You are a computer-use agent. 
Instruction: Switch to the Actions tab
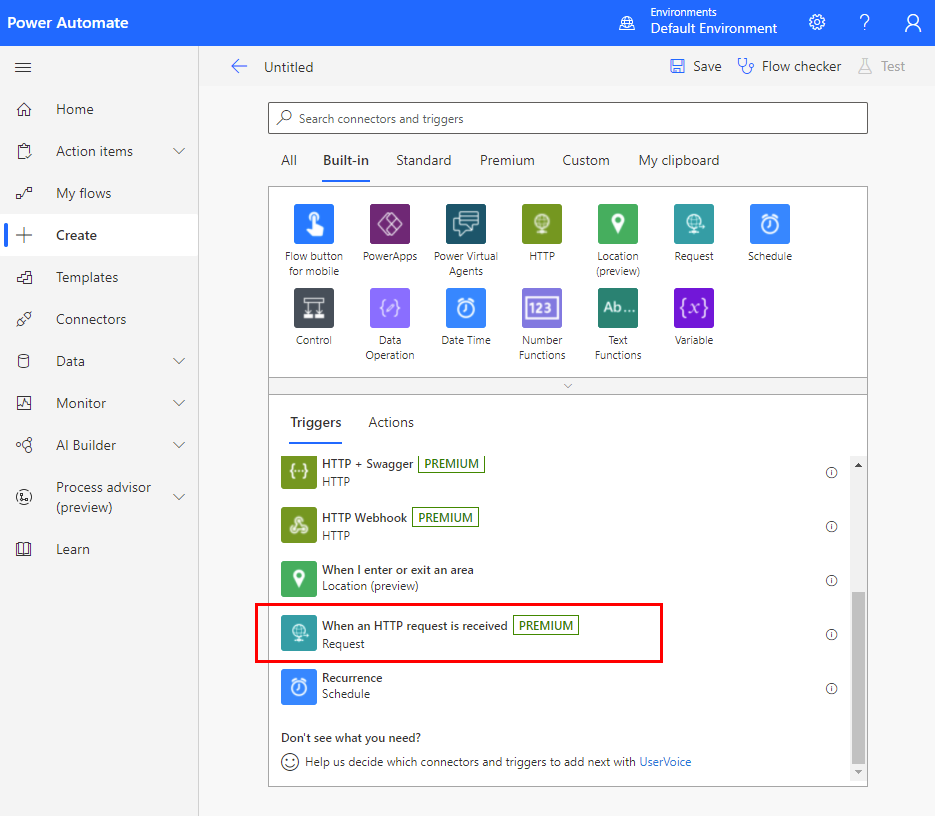[391, 422]
